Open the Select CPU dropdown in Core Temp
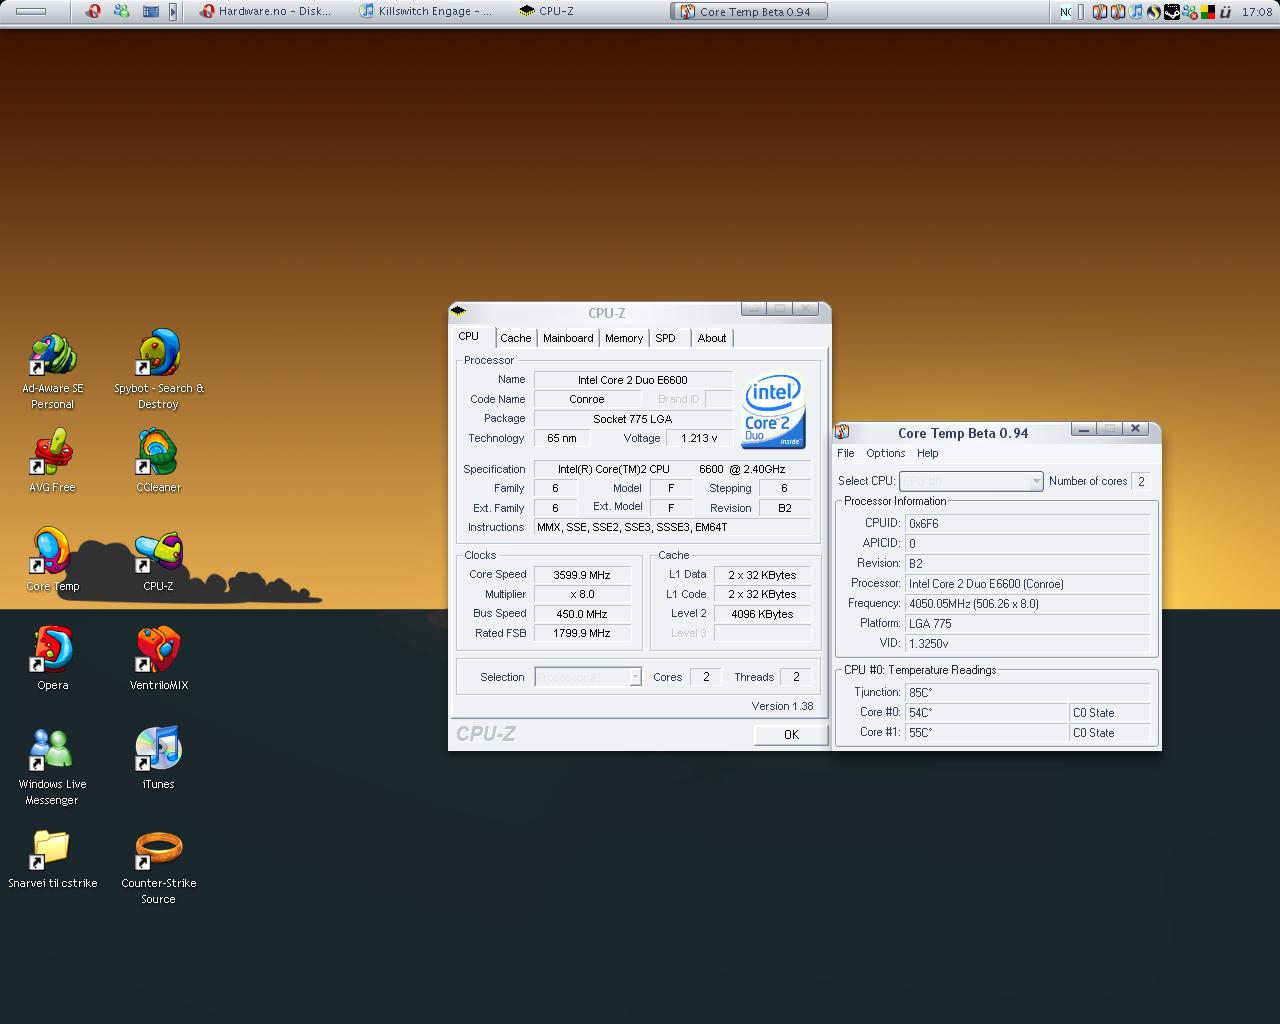 pyautogui.click(x=971, y=481)
